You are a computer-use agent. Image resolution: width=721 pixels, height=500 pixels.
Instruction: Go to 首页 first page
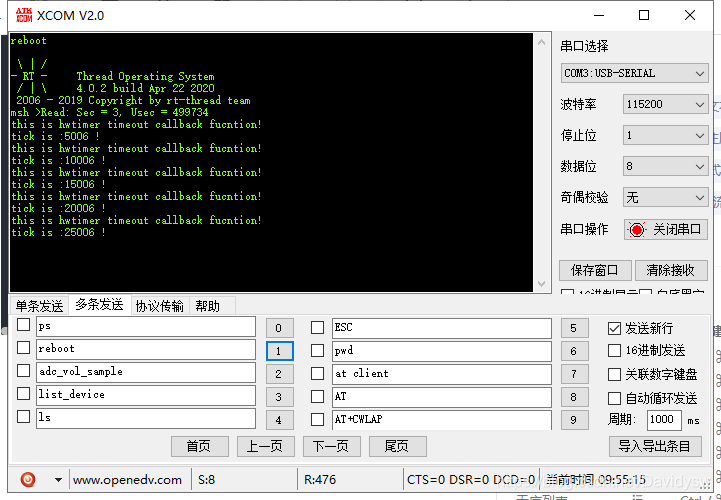coord(200,446)
